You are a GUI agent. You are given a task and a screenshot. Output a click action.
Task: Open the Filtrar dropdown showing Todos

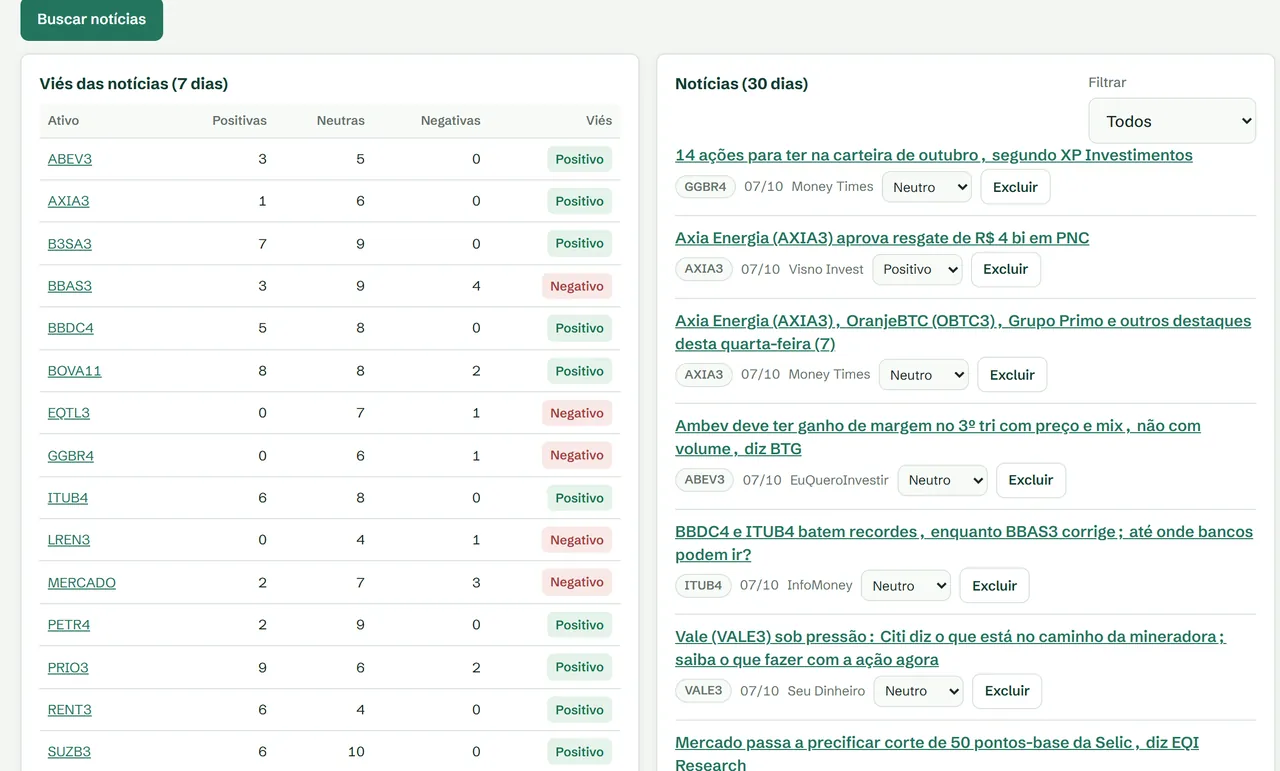click(1172, 121)
